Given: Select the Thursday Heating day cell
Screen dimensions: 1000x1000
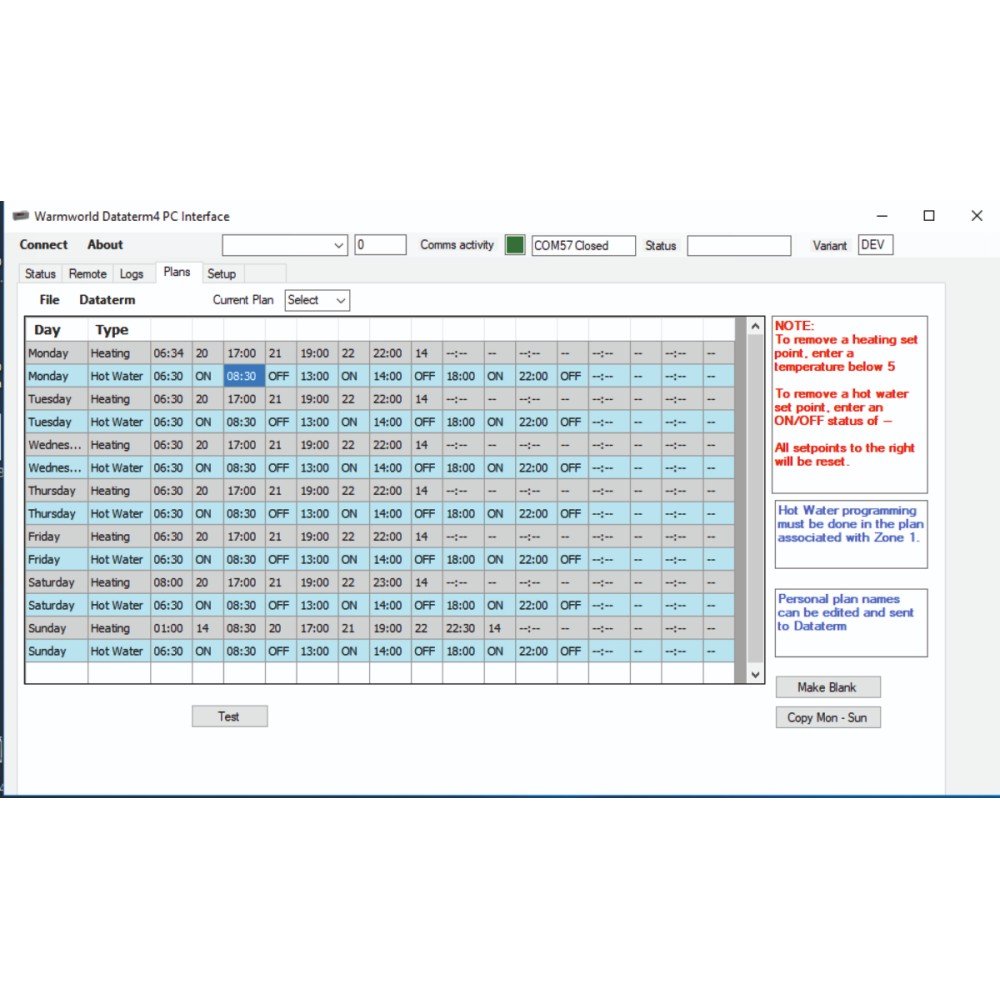Looking at the screenshot, I should pyautogui.click(x=56, y=490).
